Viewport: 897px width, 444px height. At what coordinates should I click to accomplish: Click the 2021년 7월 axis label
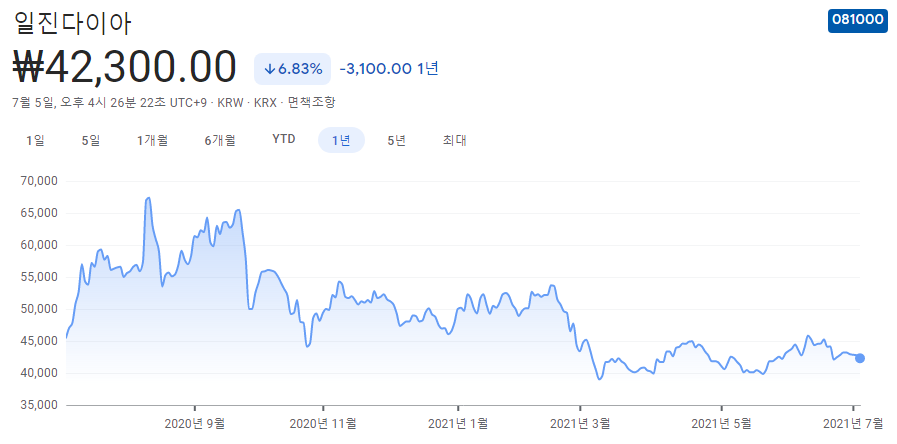tap(853, 424)
